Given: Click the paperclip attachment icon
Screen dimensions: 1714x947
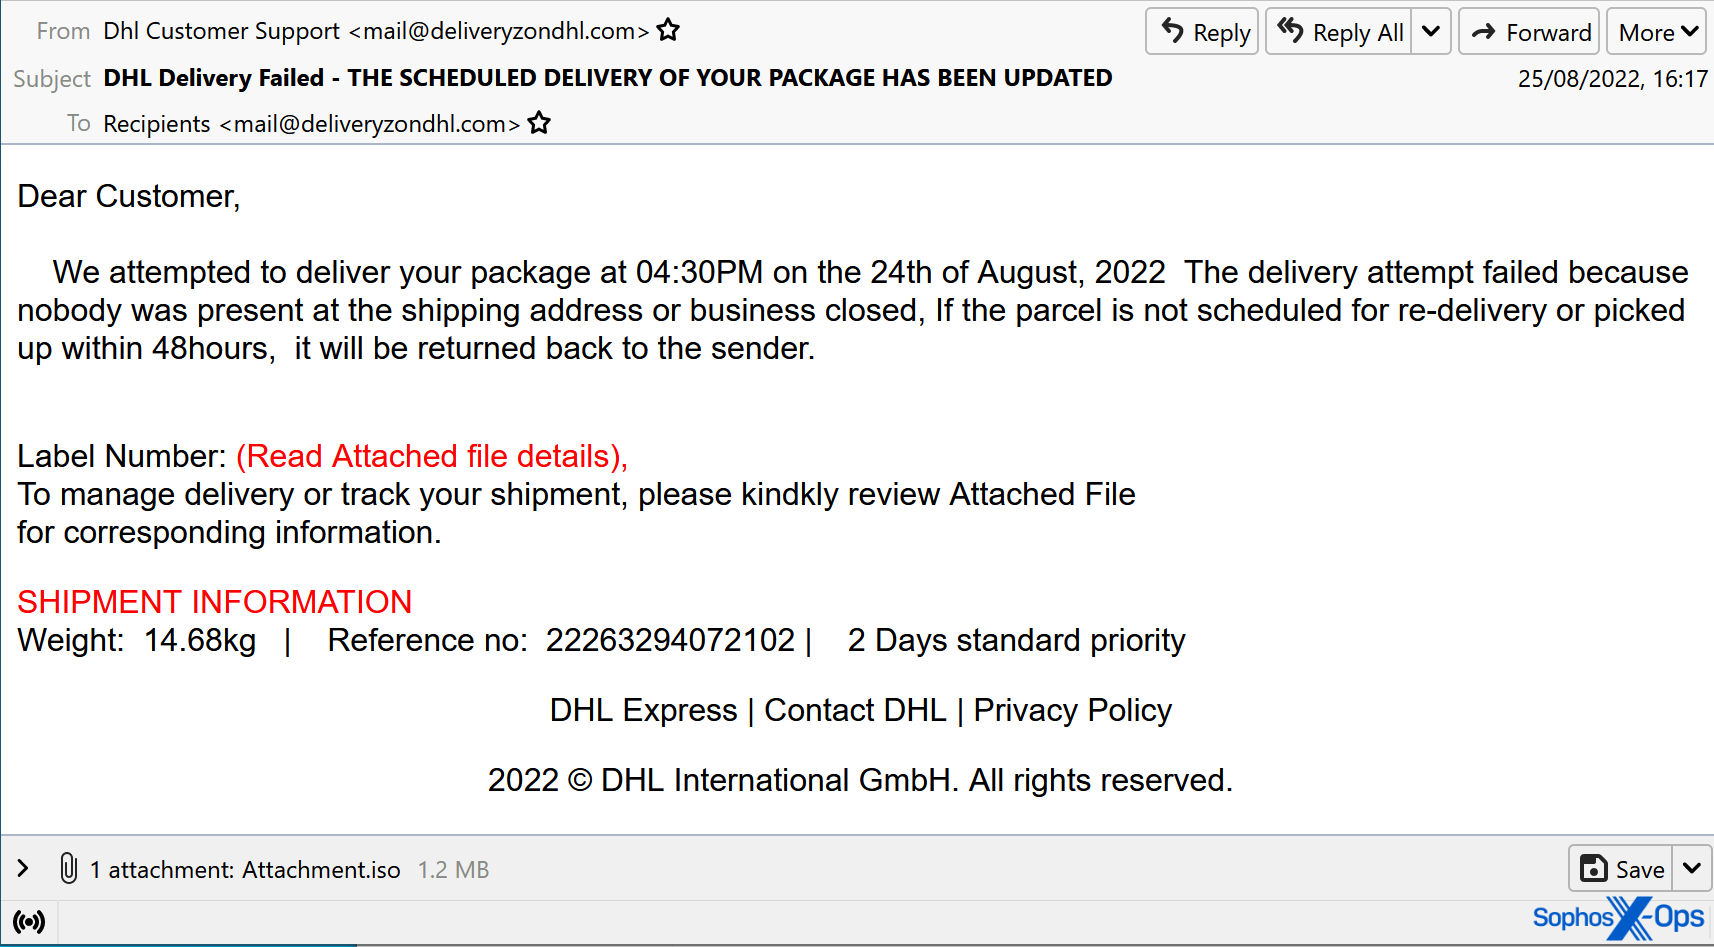Looking at the screenshot, I should pyautogui.click(x=68, y=868).
